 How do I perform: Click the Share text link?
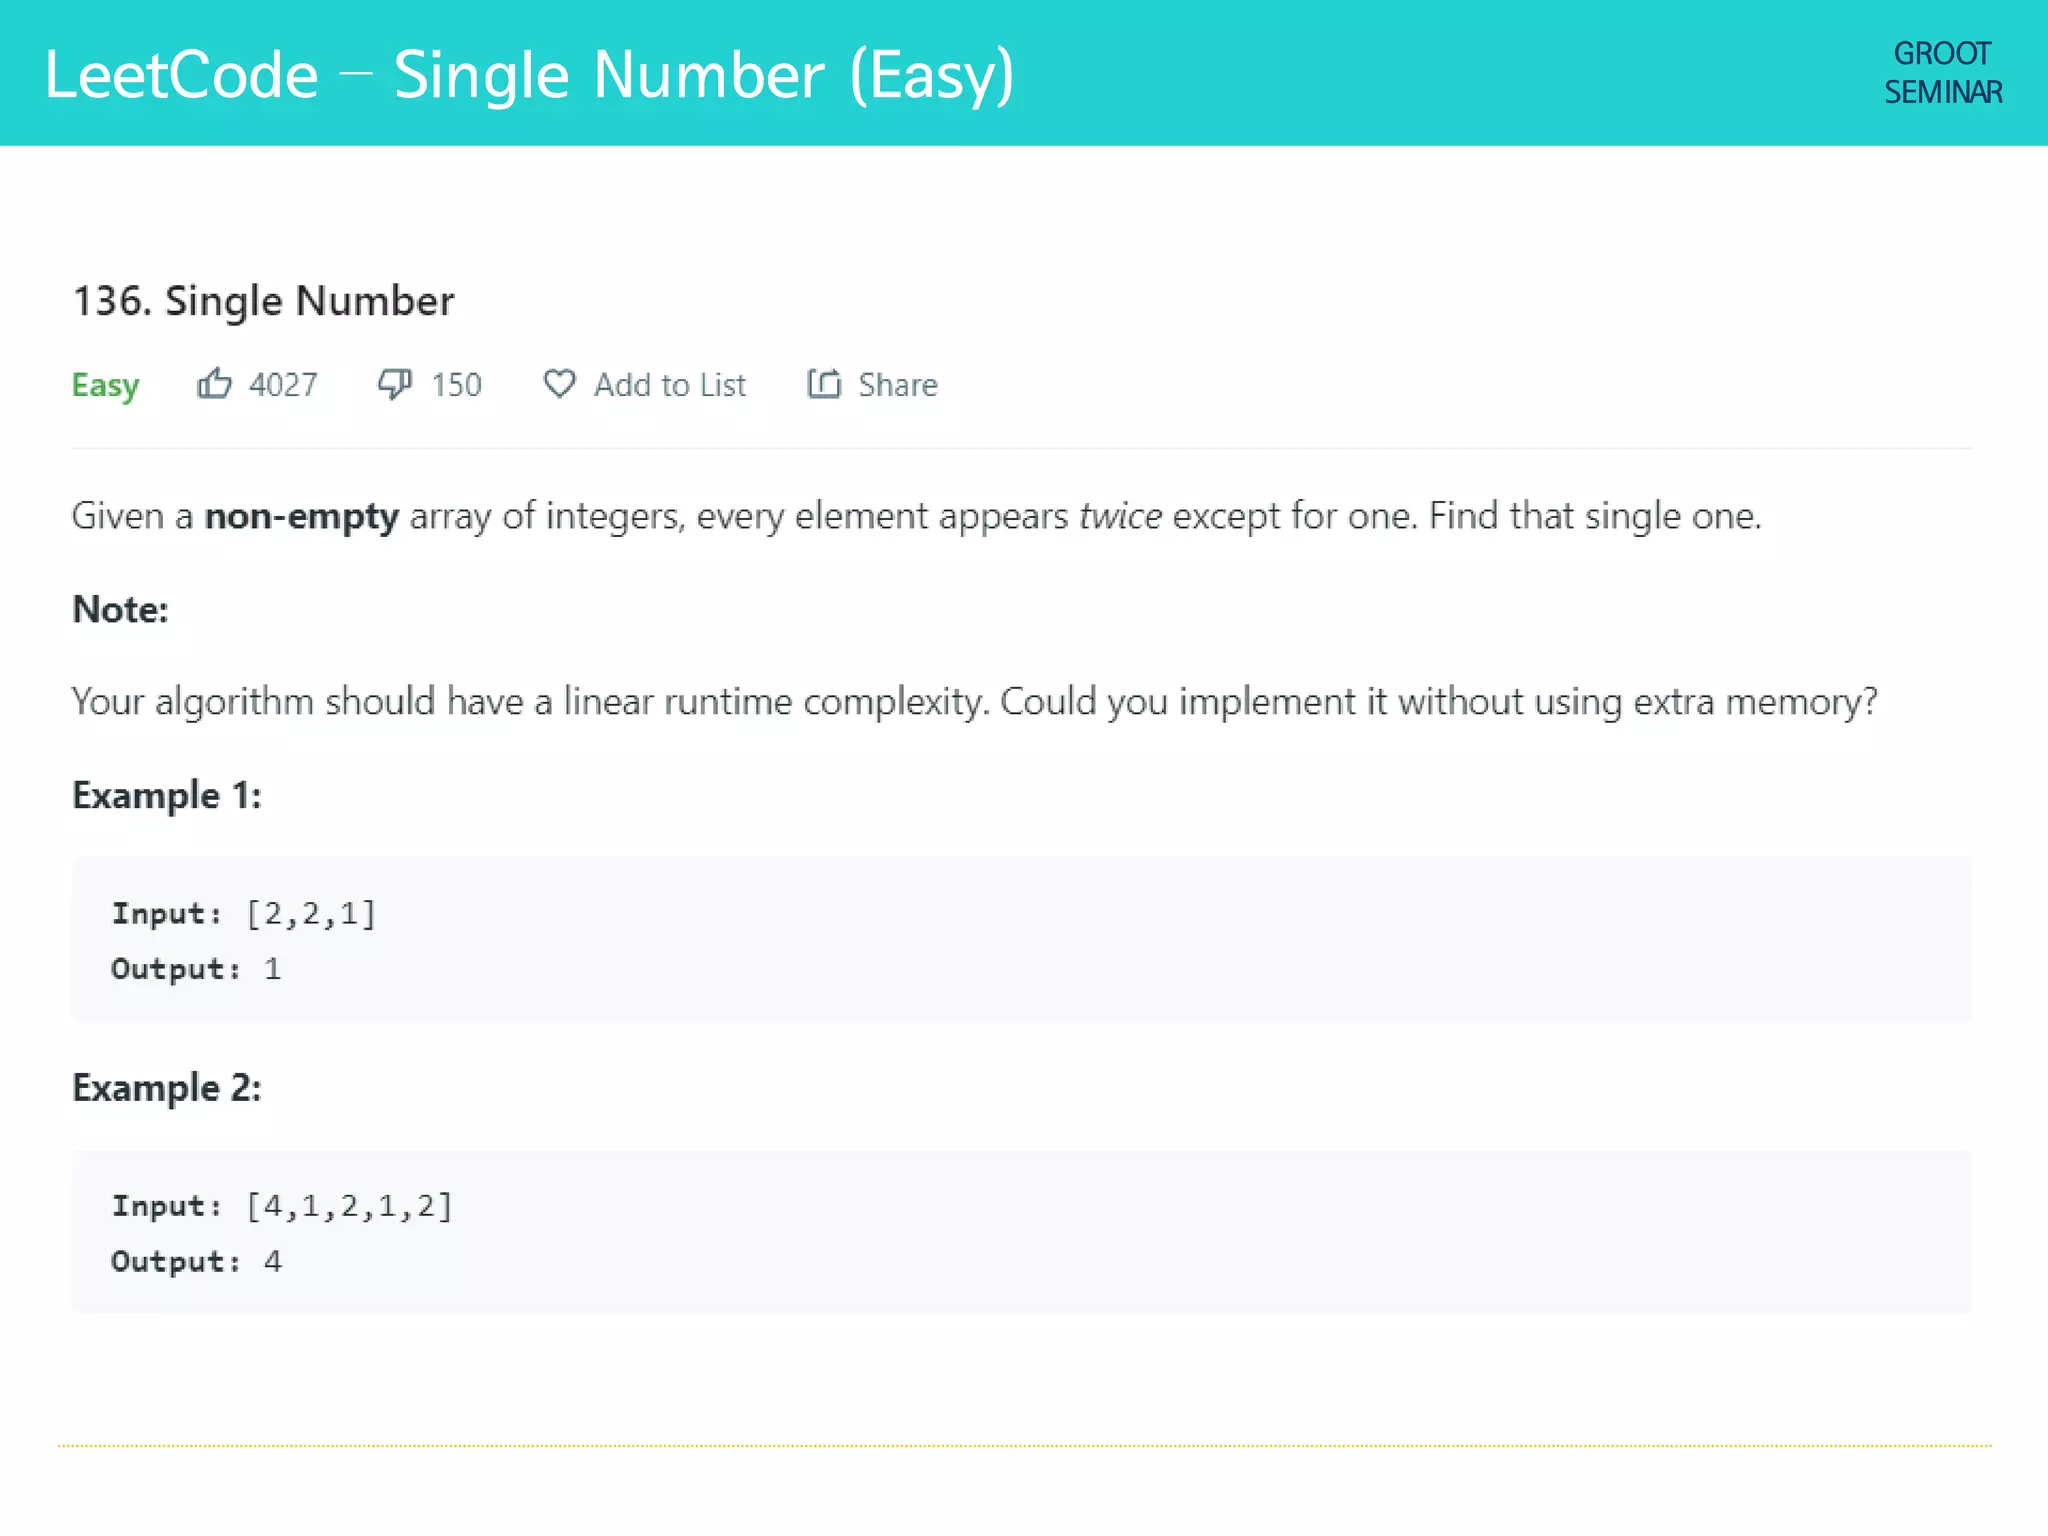pos(898,385)
